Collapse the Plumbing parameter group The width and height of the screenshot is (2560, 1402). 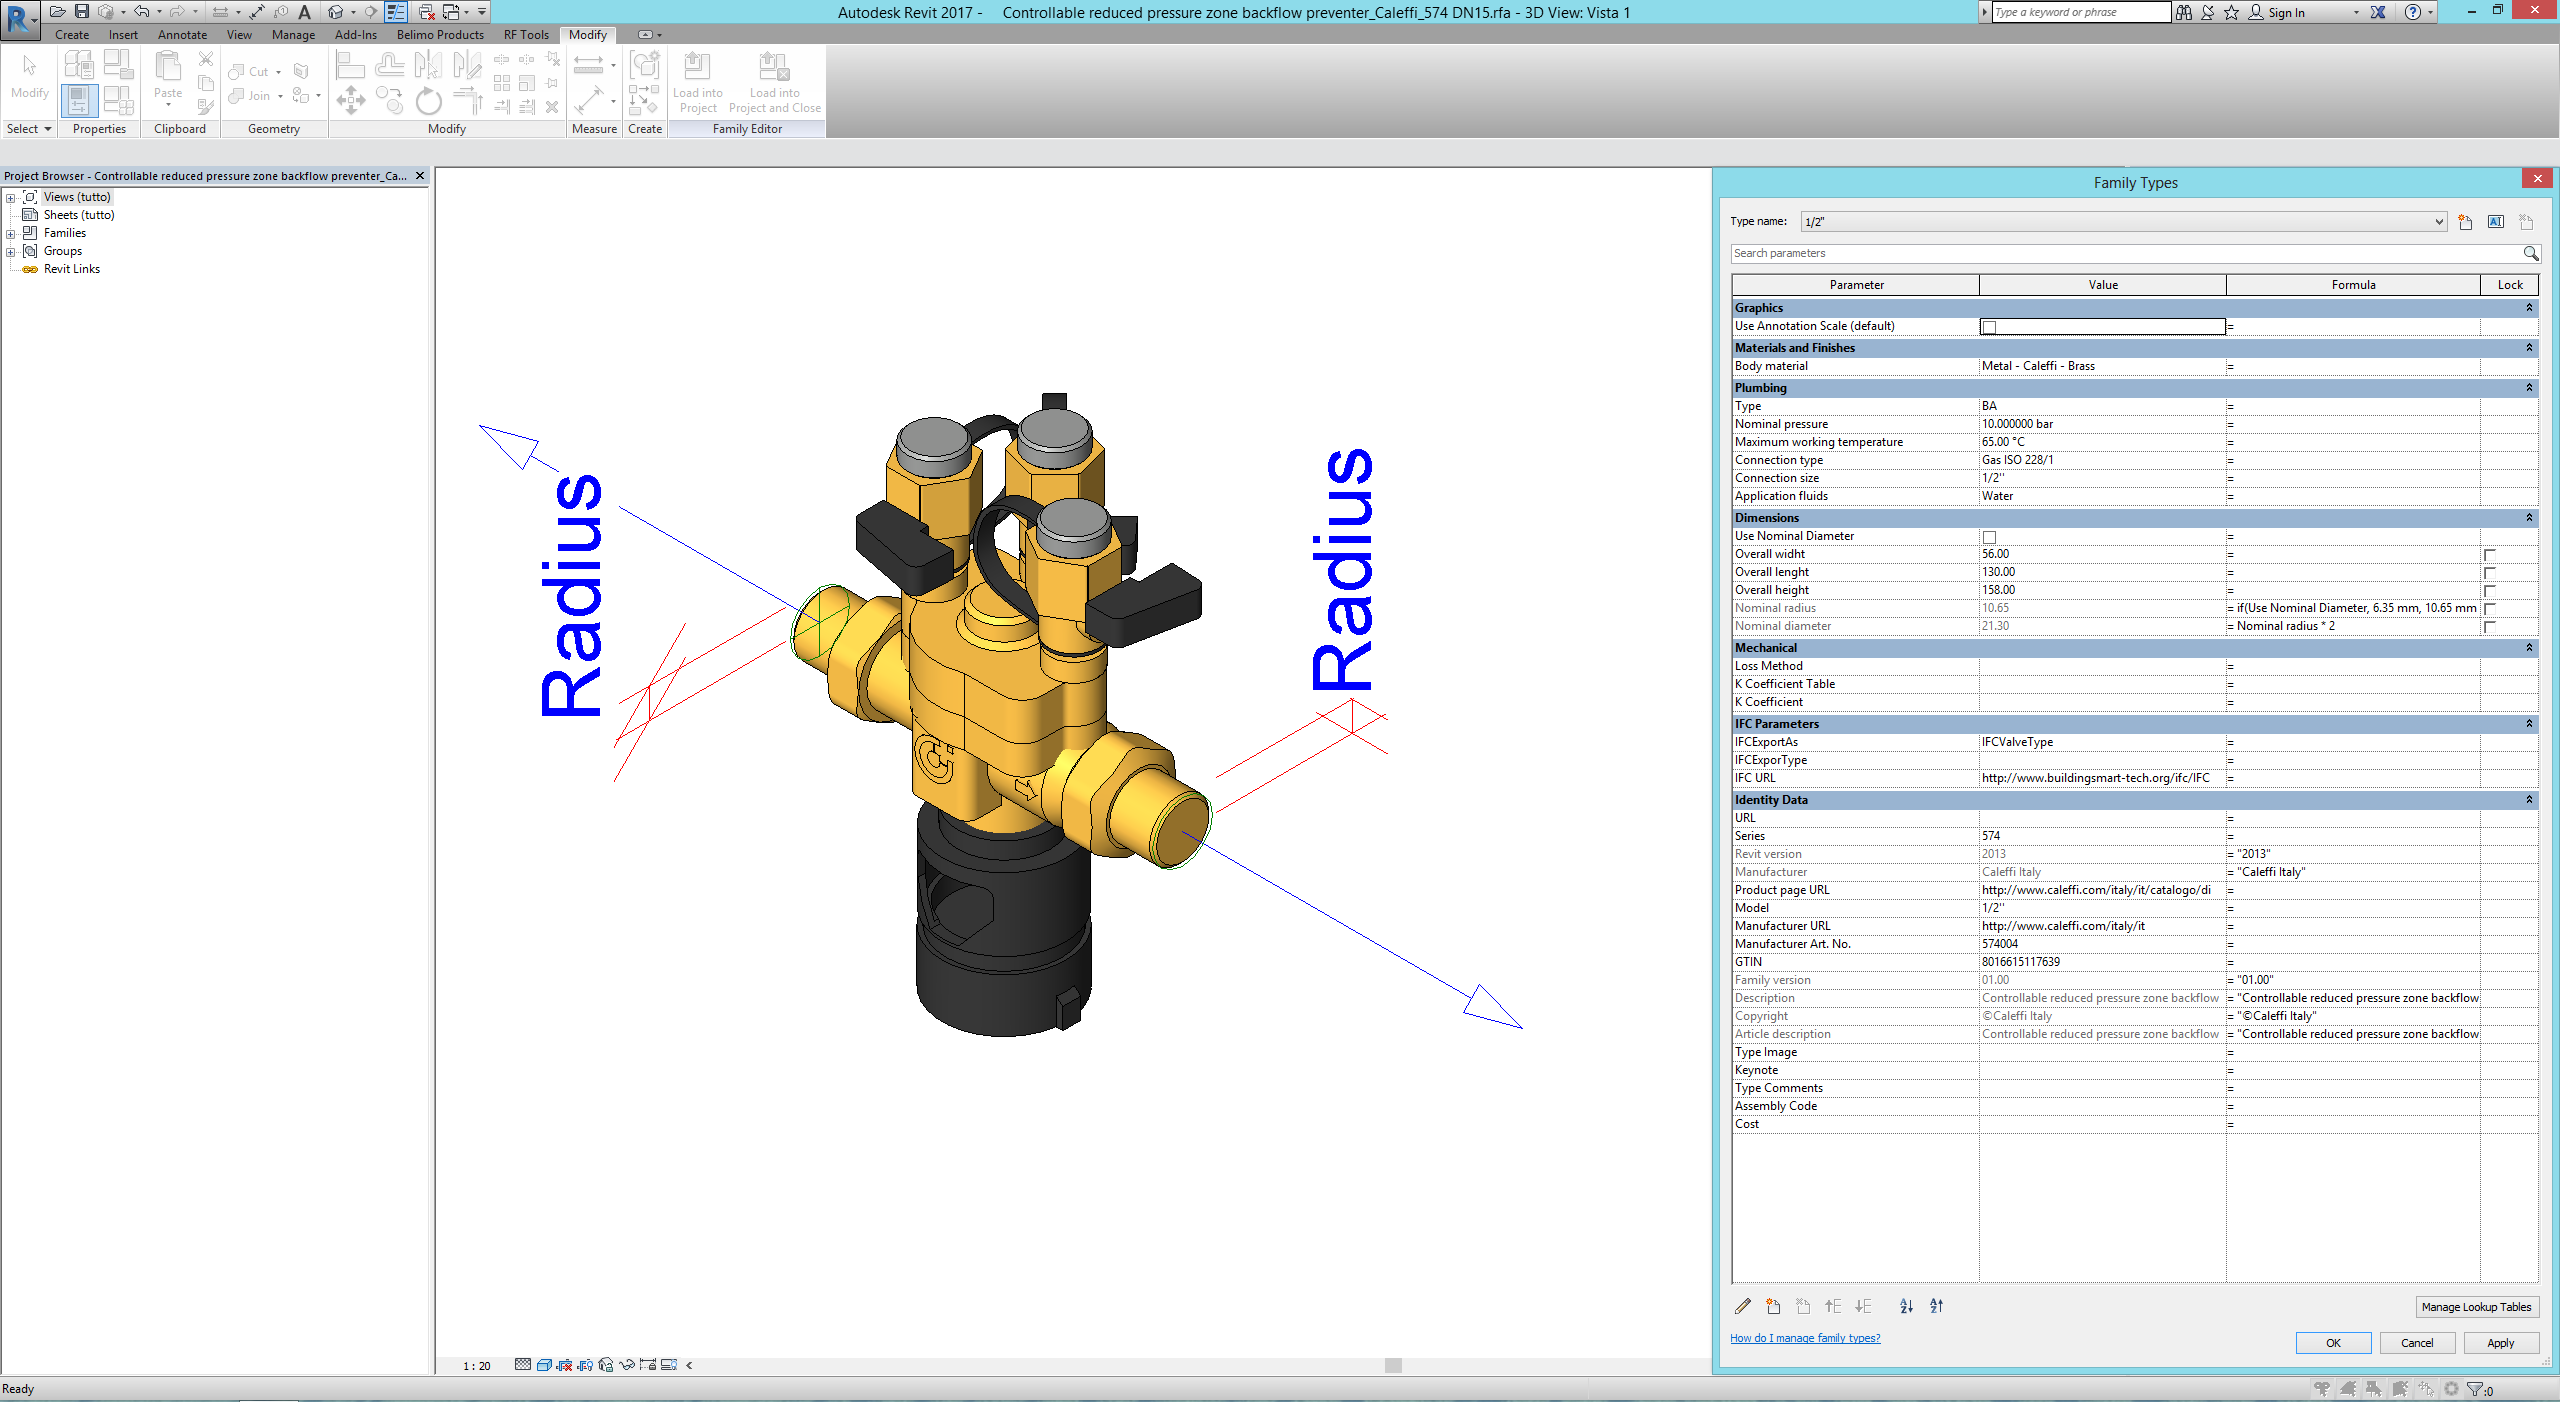click(2529, 388)
